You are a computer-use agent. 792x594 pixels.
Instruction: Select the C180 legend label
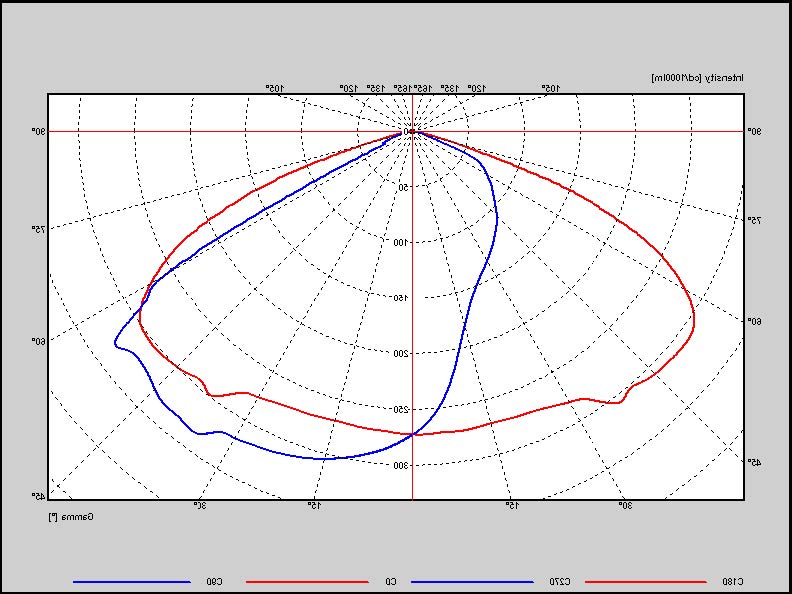coord(733,581)
